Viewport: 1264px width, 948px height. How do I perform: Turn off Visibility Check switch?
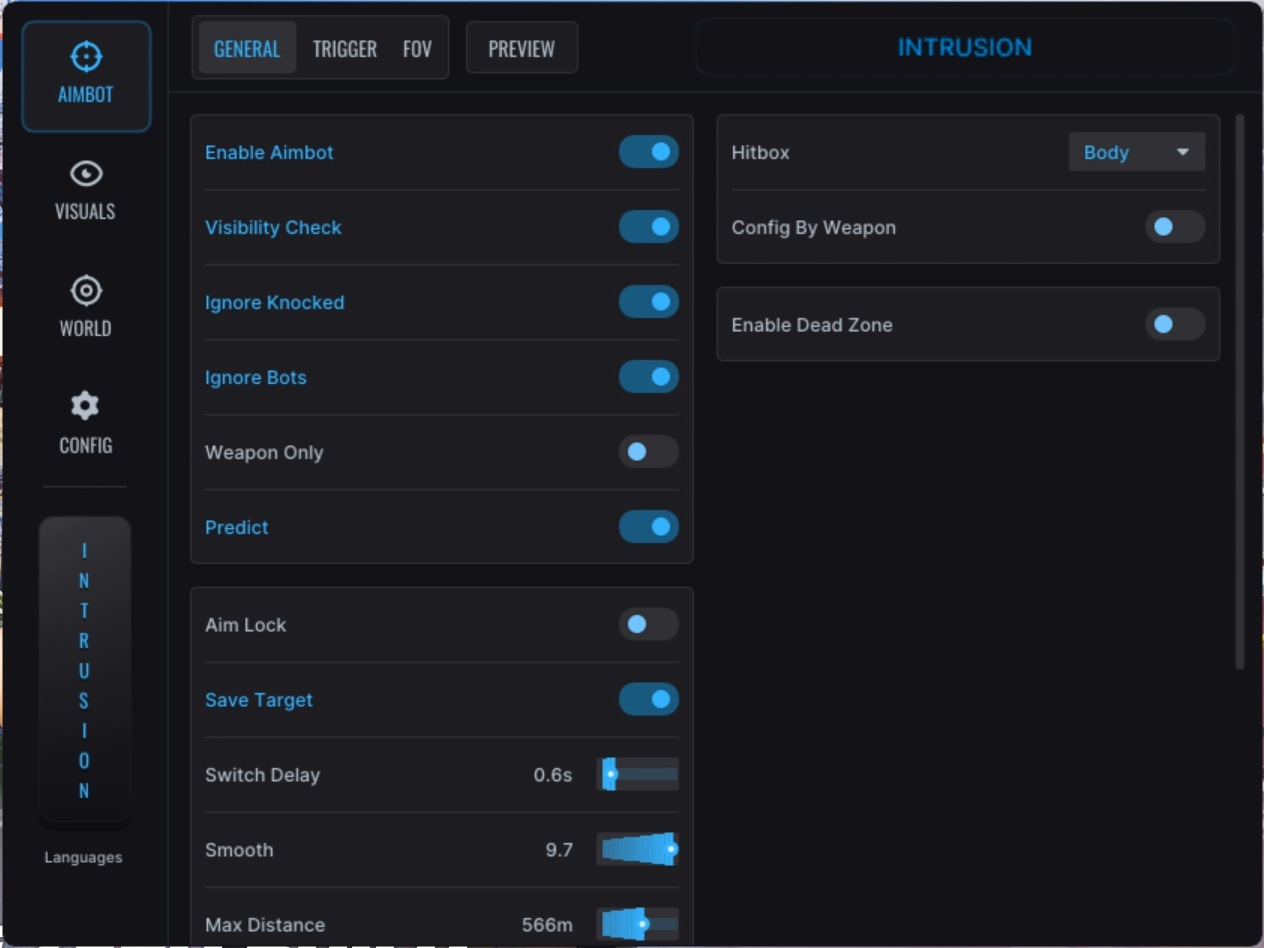(x=648, y=227)
